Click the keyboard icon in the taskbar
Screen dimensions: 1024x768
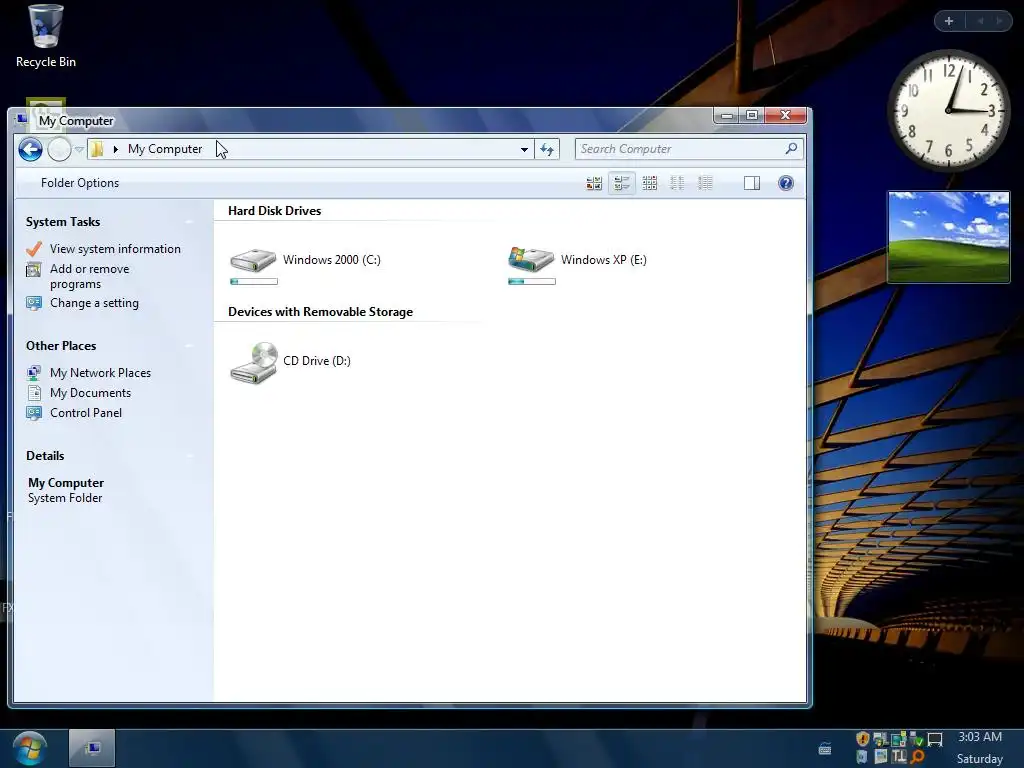pyautogui.click(x=825, y=749)
